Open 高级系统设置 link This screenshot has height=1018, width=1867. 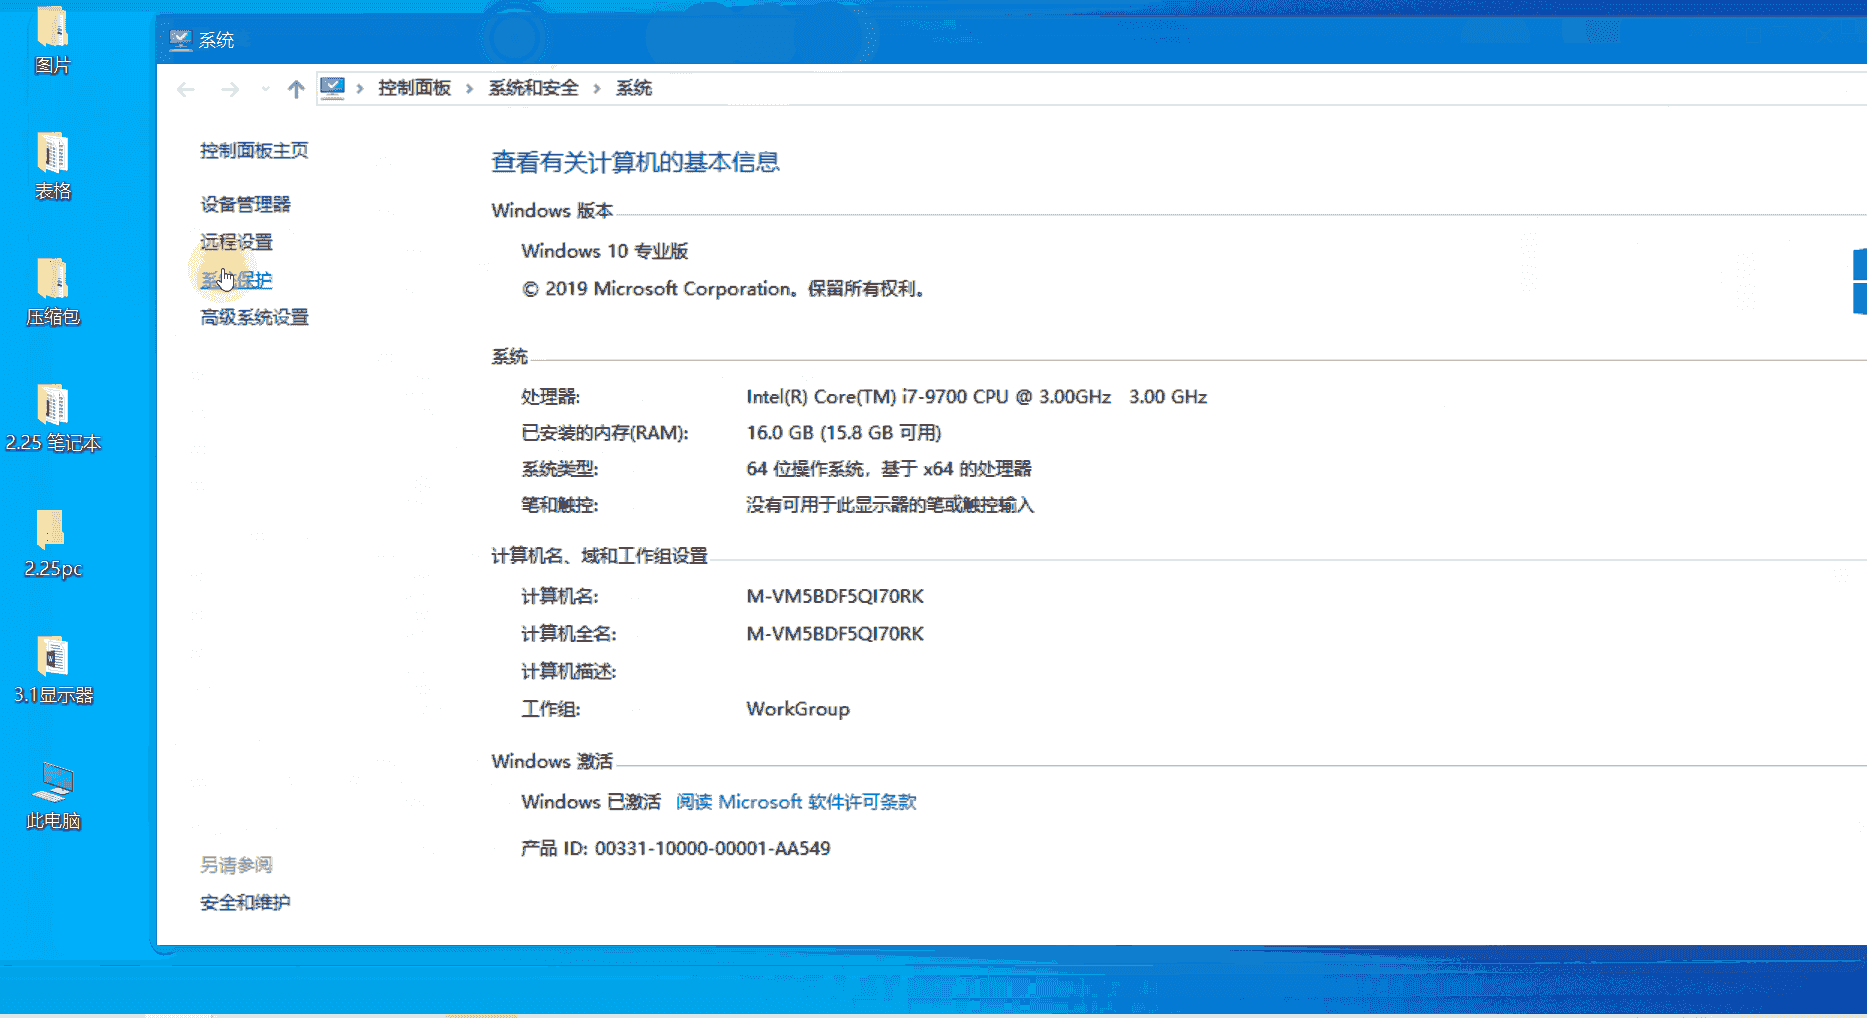click(254, 317)
